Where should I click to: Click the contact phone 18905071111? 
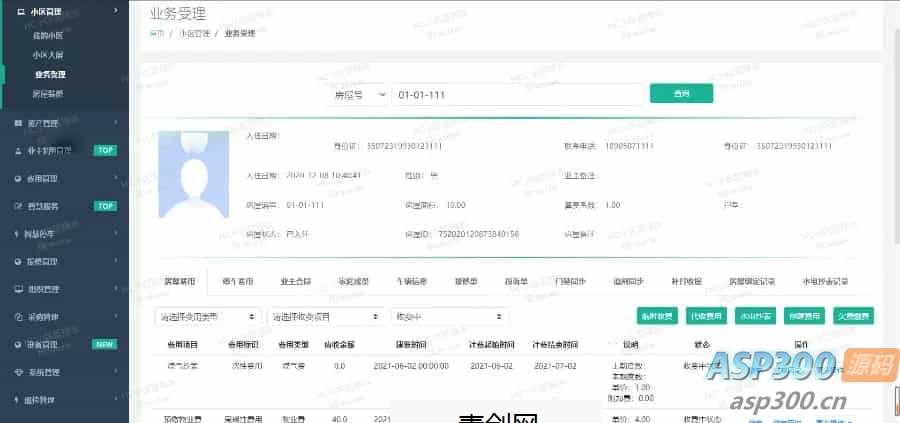point(629,146)
